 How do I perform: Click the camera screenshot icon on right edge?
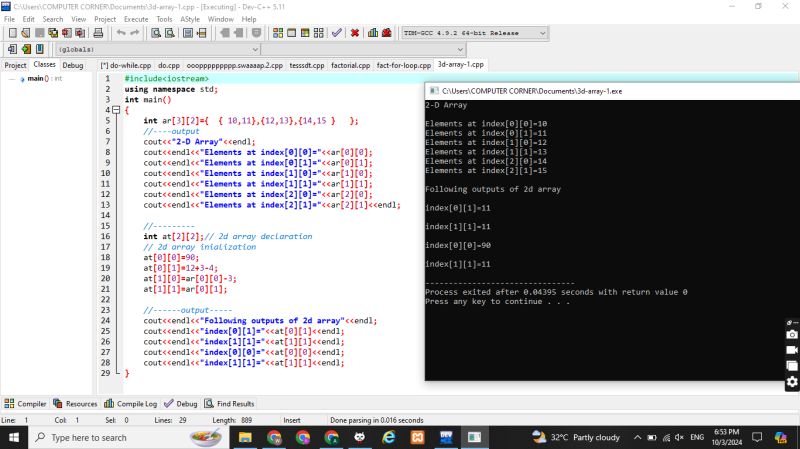pos(792,335)
